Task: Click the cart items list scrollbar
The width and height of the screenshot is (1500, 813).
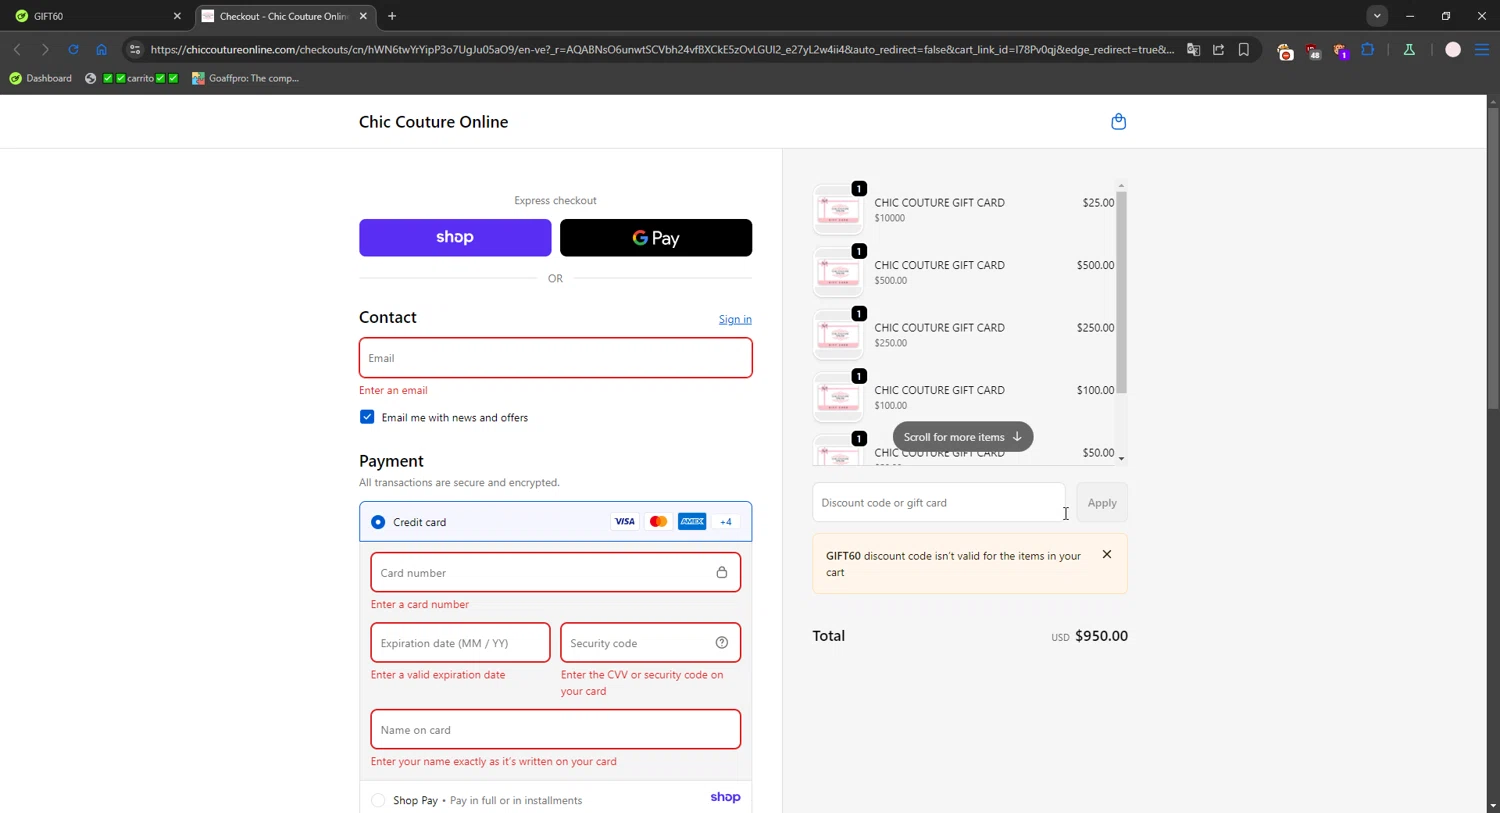Action: tap(1121, 292)
